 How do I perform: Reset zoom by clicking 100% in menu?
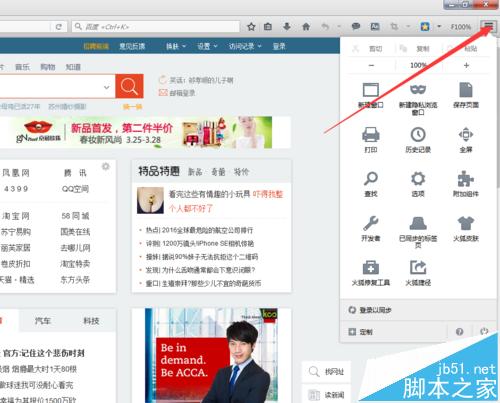tap(418, 65)
